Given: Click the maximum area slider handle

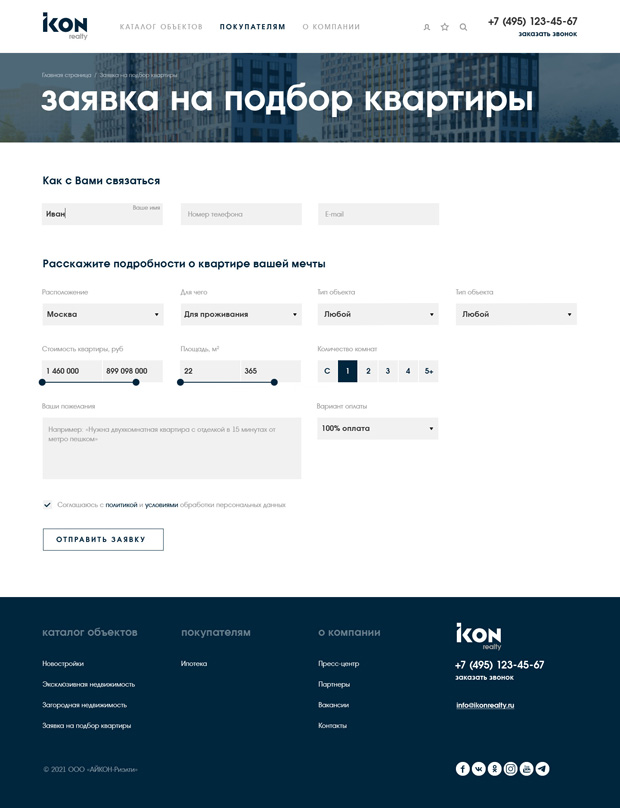Looking at the screenshot, I should click(274, 382).
